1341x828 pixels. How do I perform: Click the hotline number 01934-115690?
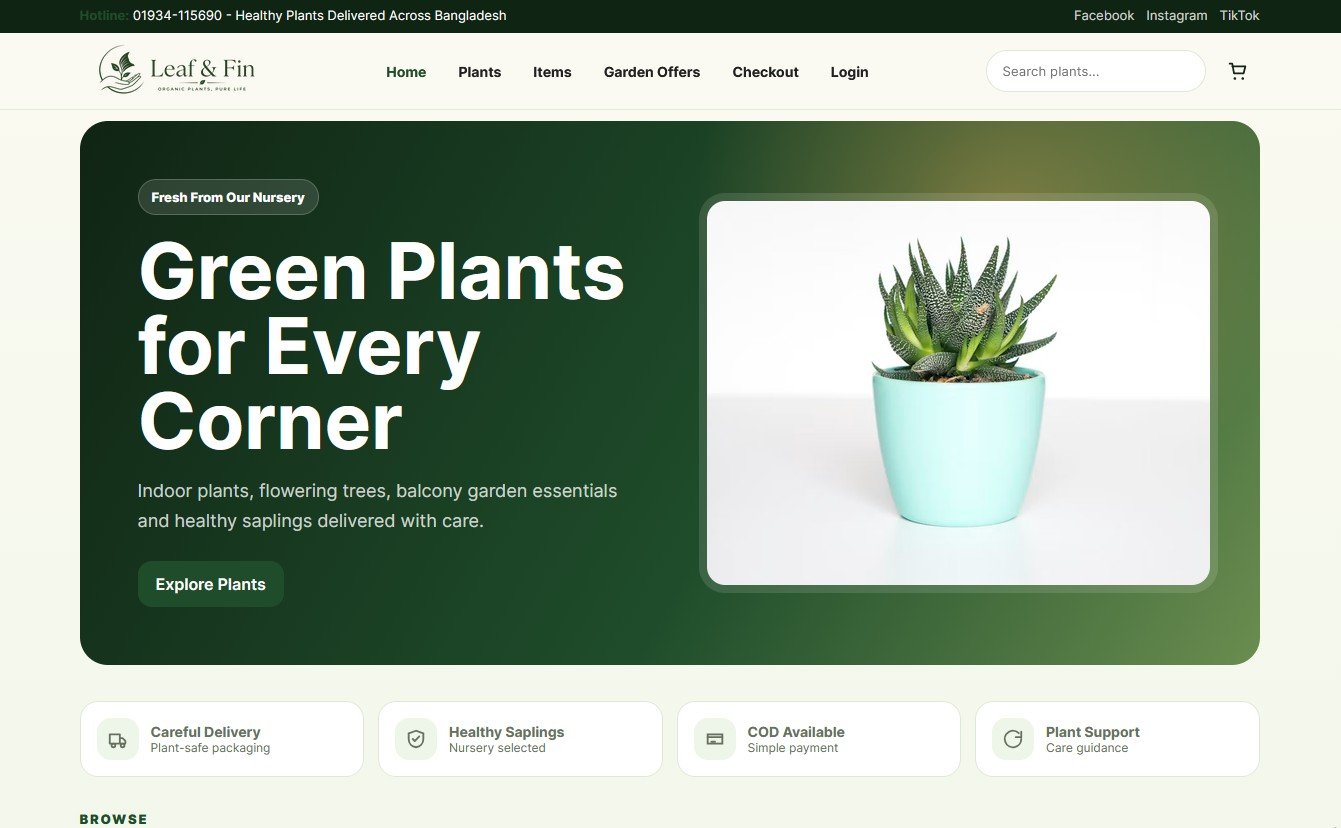(178, 16)
